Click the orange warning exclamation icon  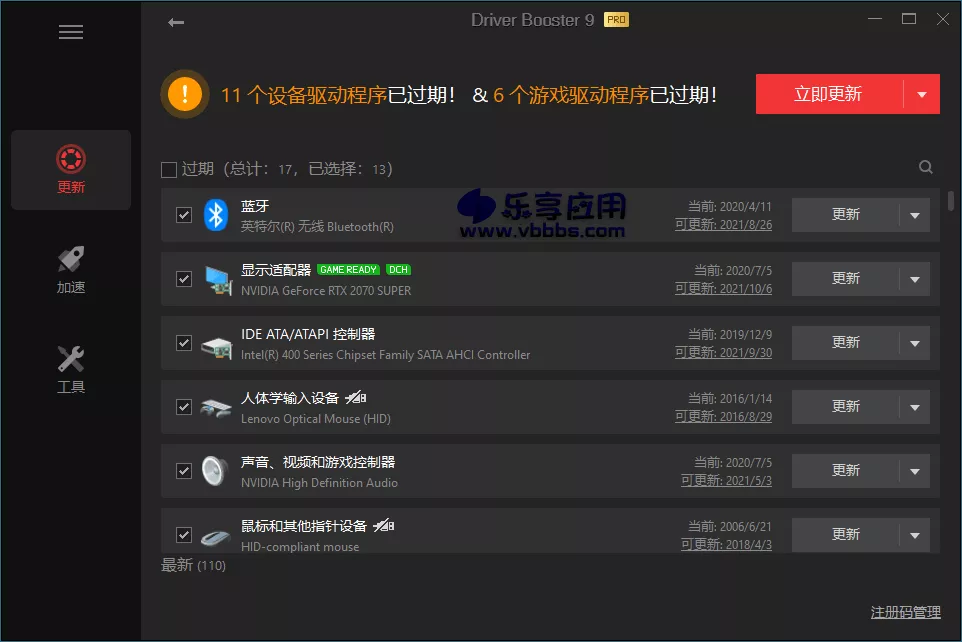185,93
